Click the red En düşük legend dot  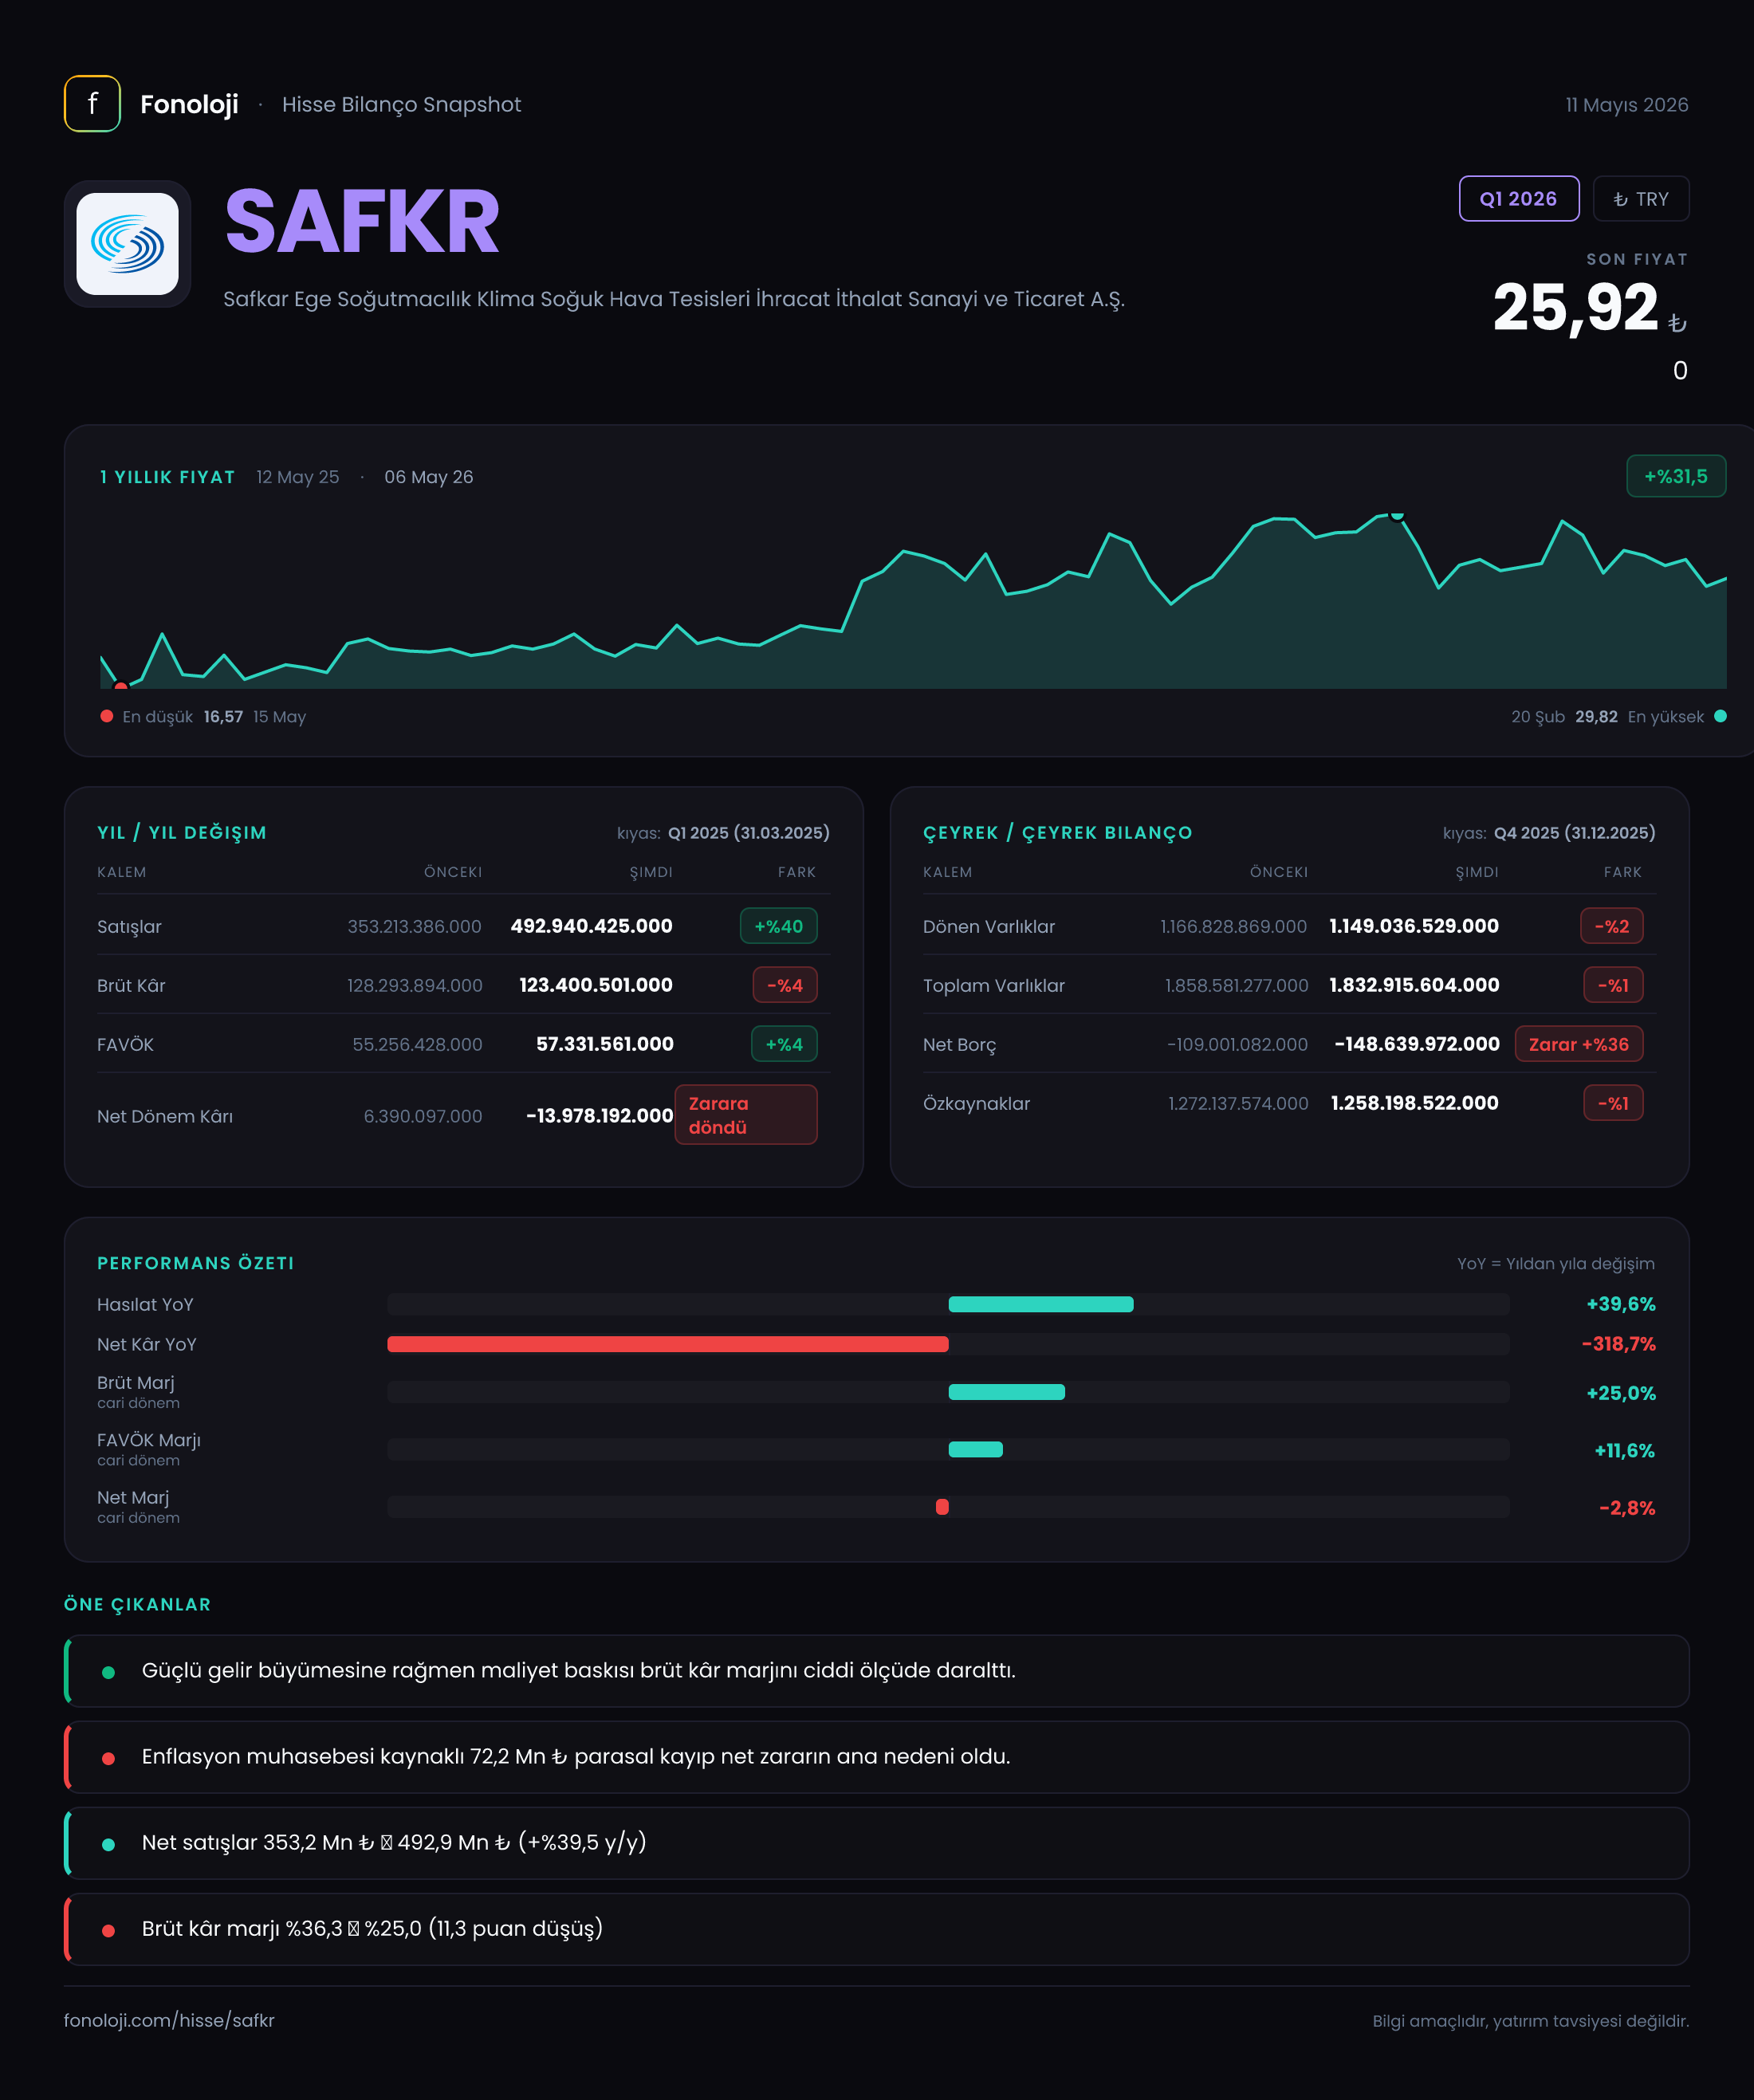106,716
